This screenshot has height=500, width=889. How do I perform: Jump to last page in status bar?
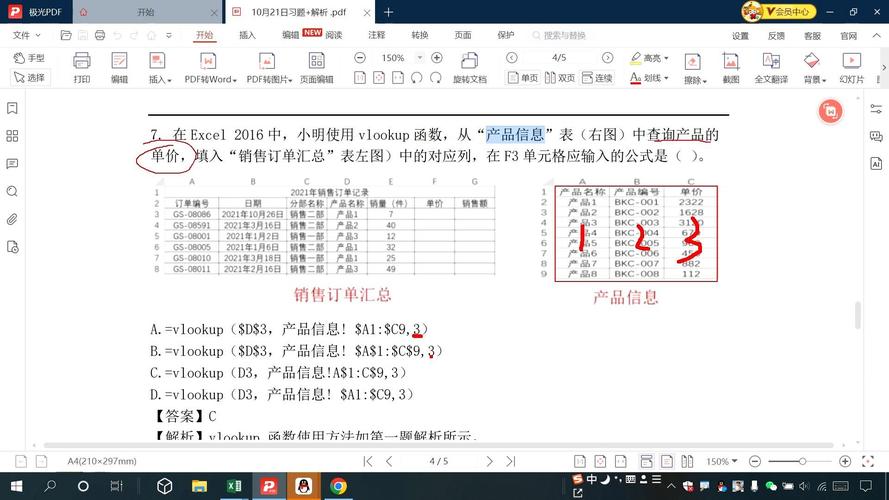[511, 461]
